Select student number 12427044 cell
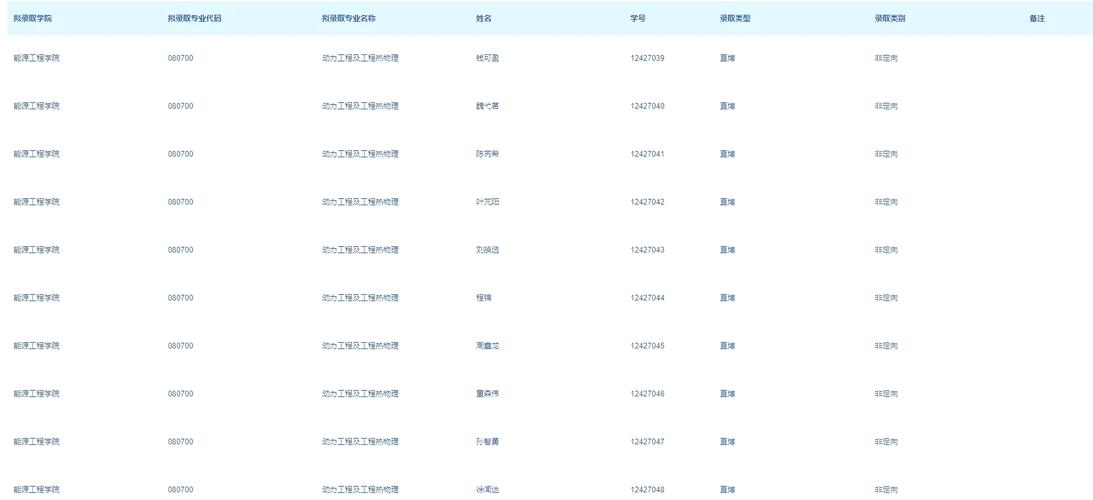 pos(648,298)
